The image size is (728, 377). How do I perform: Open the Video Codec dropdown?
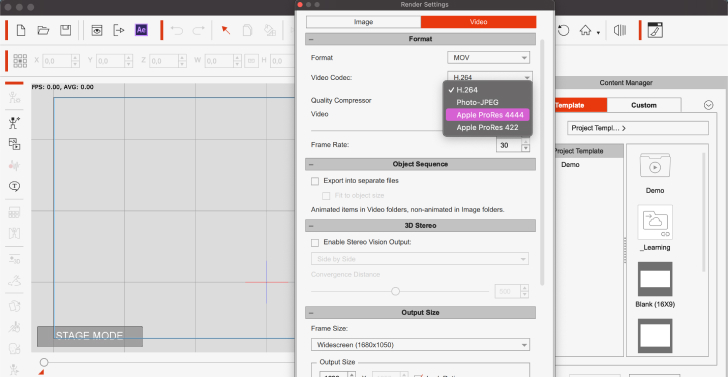pyautogui.click(x=490, y=77)
